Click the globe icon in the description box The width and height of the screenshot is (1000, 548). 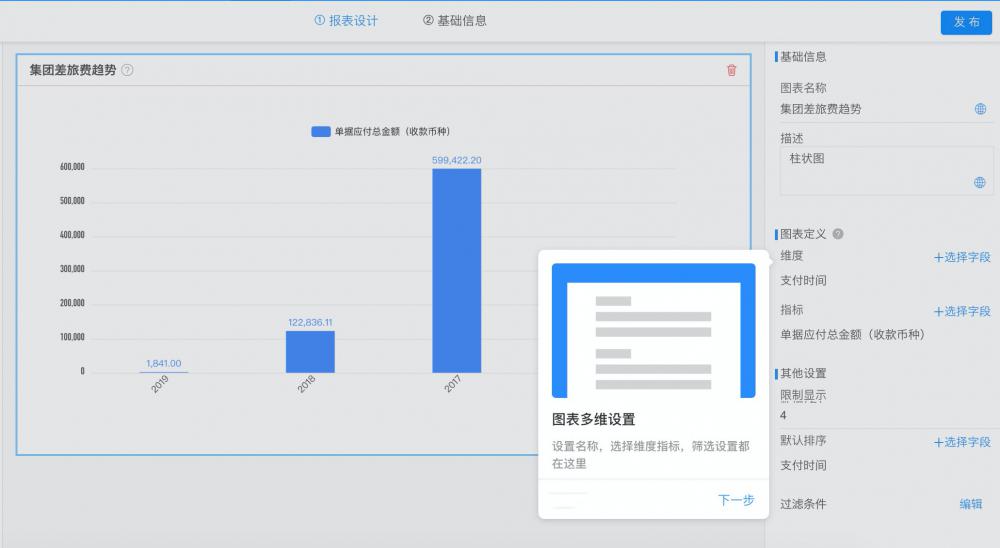pyautogui.click(x=980, y=183)
